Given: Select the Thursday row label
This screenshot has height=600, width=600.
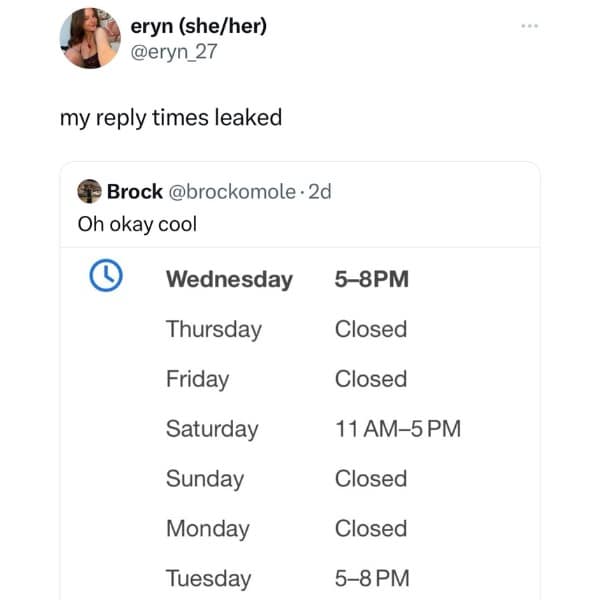Looking at the screenshot, I should click(x=213, y=329).
